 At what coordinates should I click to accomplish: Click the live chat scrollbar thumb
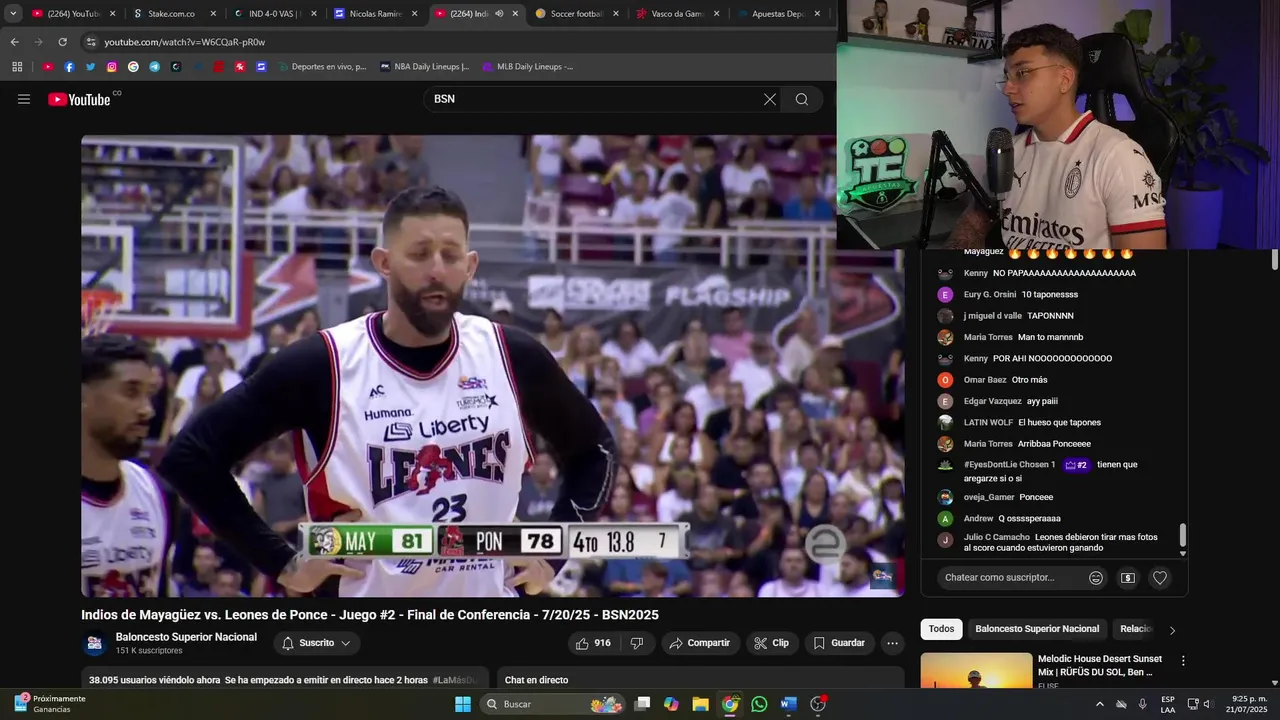[1183, 535]
